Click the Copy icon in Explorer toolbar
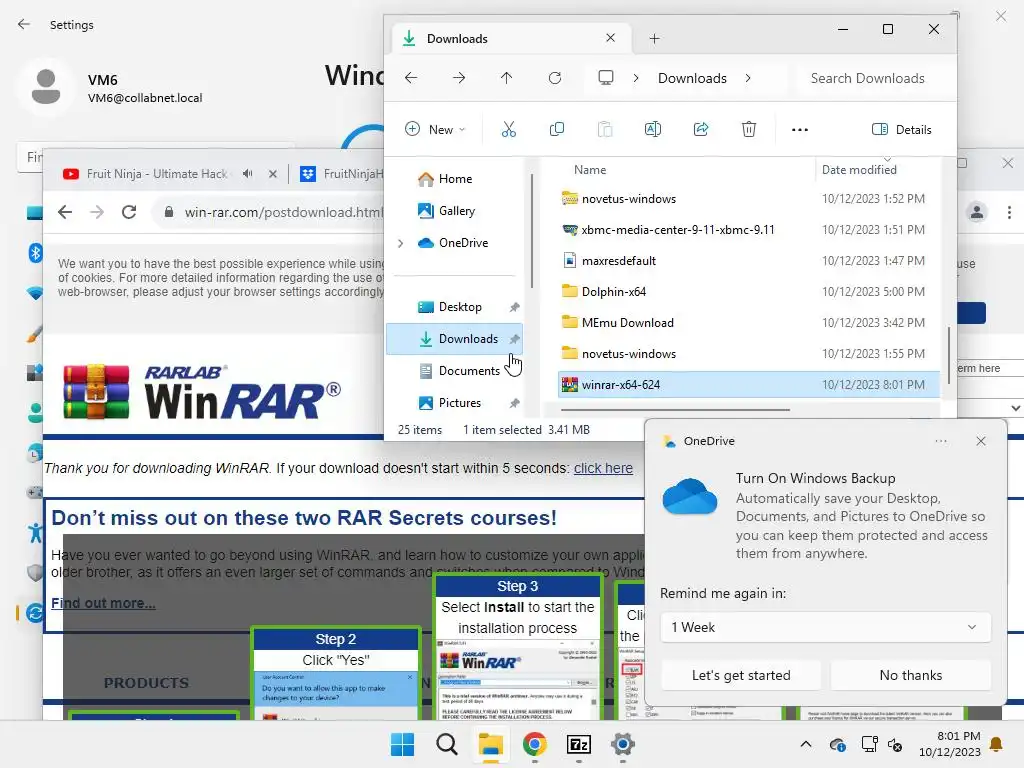The image size is (1024, 768). point(556,129)
